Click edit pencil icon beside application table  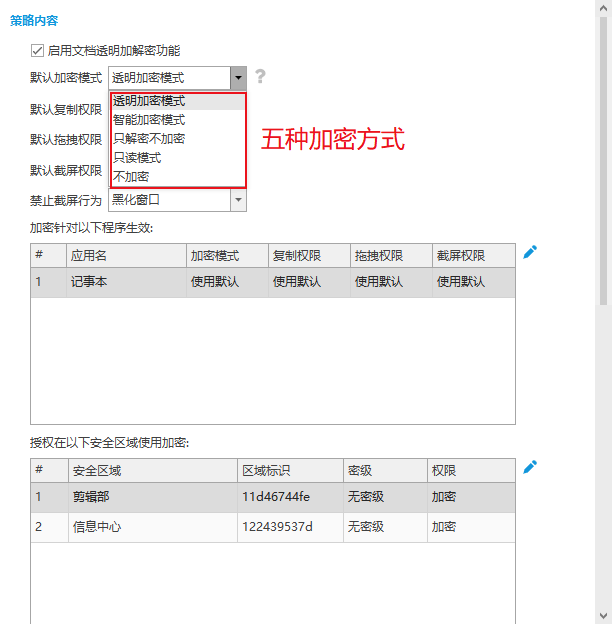point(530,252)
